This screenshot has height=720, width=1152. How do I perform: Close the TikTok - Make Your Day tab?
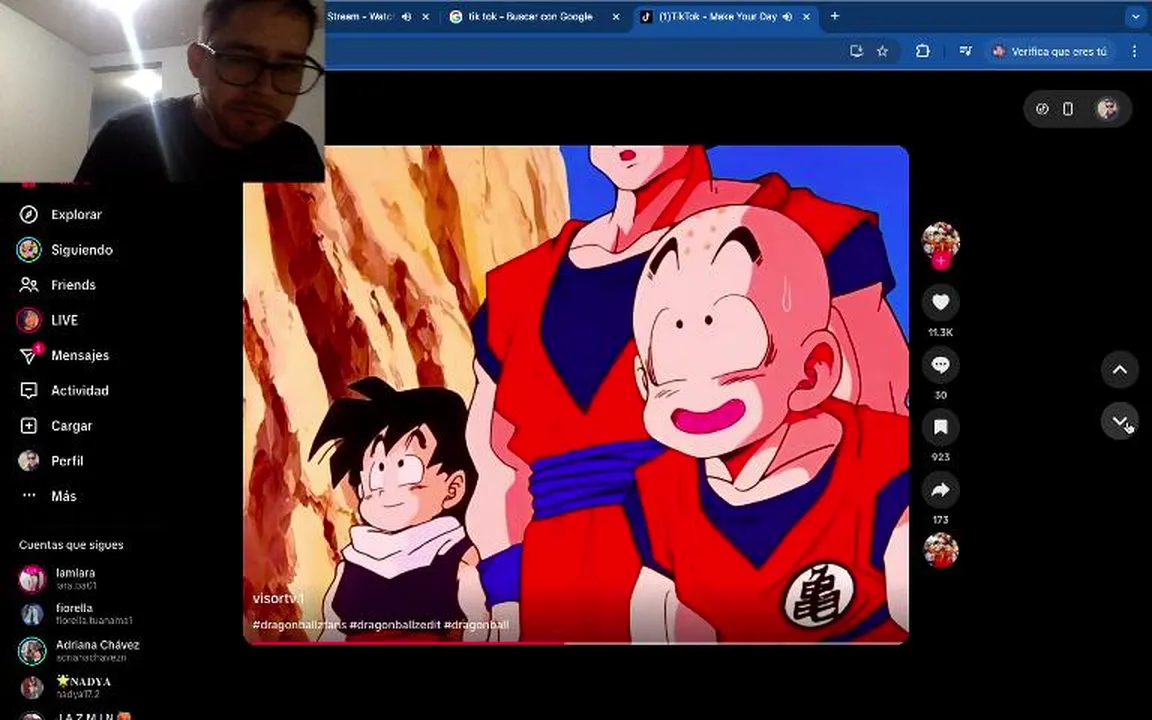click(x=806, y=16)
